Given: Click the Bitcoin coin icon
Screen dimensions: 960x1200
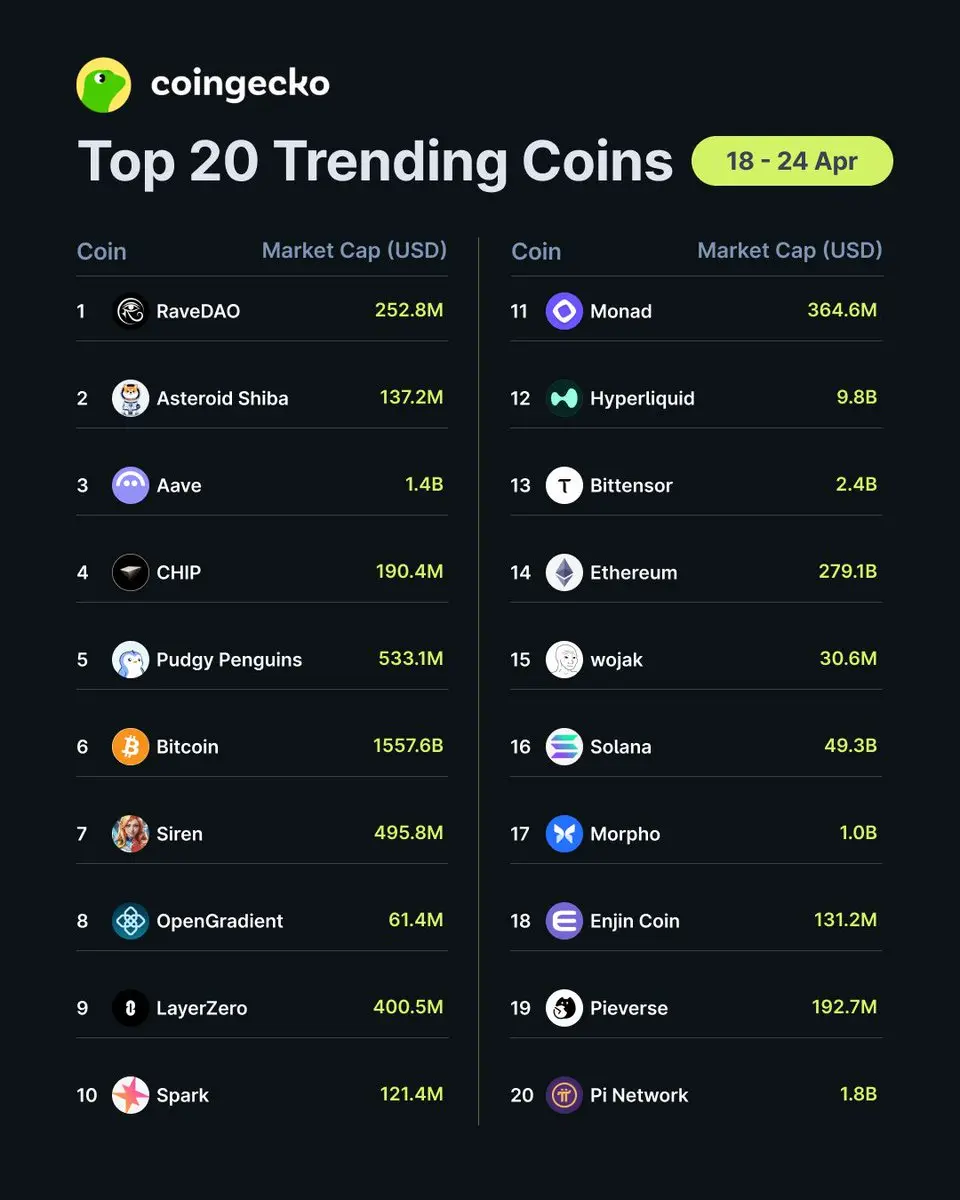Looking at the screenshot, I should (130, 747).
